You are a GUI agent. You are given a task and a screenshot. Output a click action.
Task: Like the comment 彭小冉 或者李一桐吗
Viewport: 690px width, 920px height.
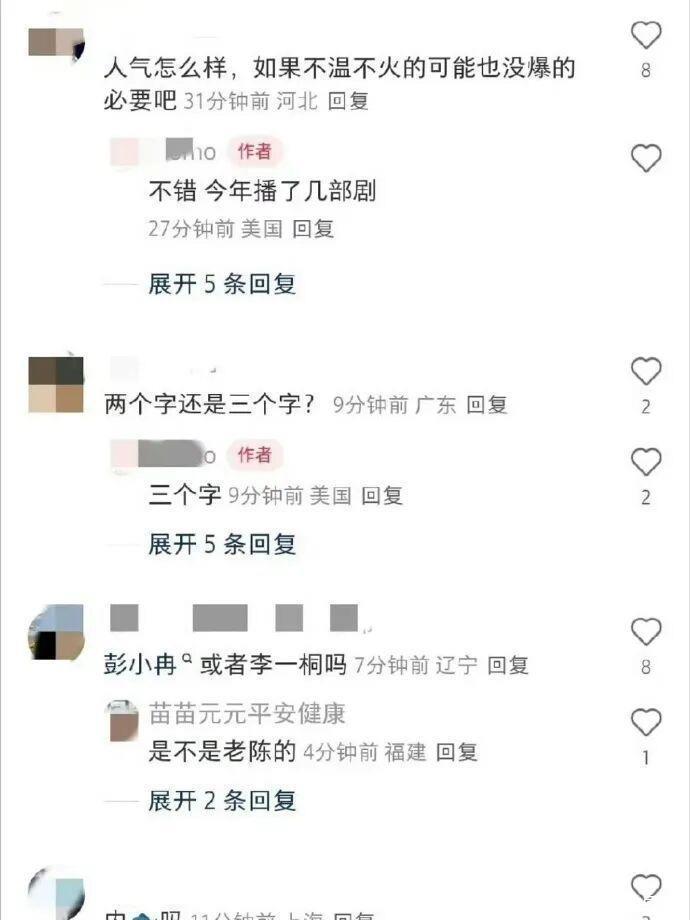[x=646, y=632]
